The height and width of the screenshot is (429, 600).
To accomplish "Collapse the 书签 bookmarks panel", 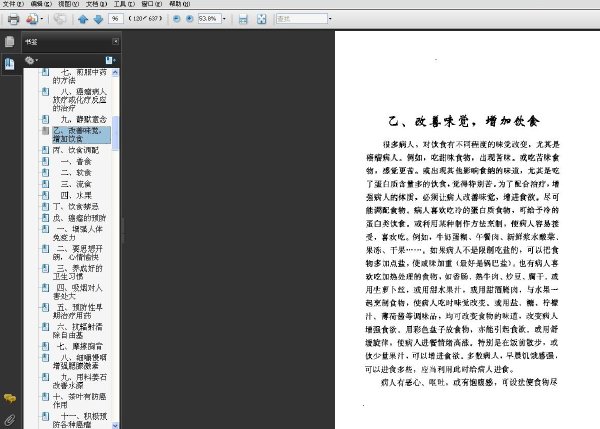I will pyautogui.click(x=116, y=41).
